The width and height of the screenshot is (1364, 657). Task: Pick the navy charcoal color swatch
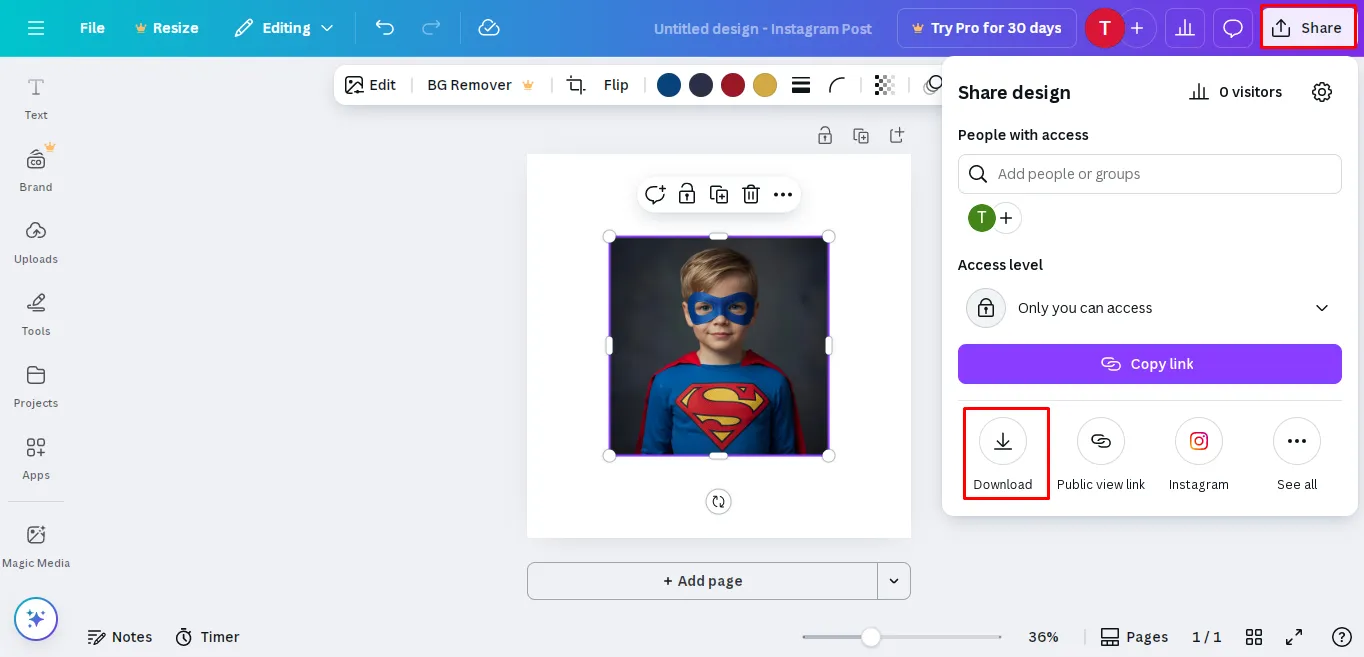point(701,85)
